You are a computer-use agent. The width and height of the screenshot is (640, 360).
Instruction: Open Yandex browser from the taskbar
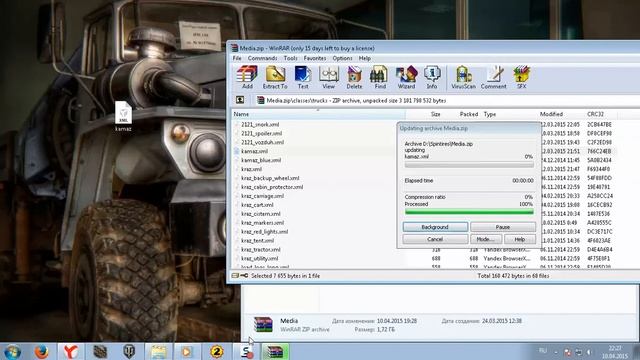coord(71,351)
